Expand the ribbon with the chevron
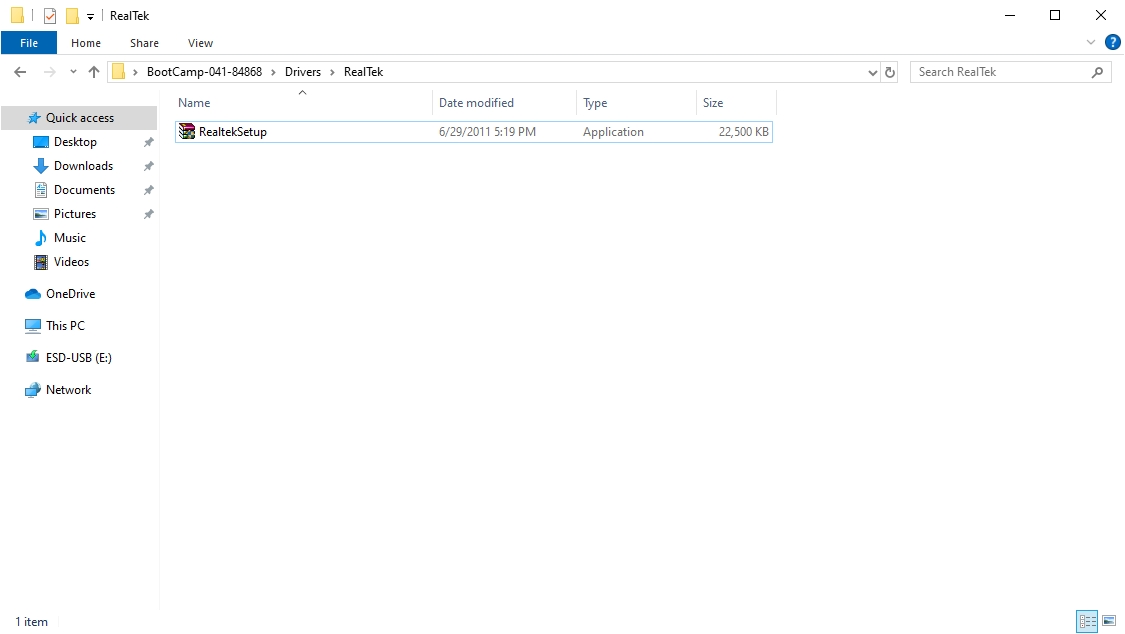The width and height of the screenshot is (1125, 634). coord(1091,42)
